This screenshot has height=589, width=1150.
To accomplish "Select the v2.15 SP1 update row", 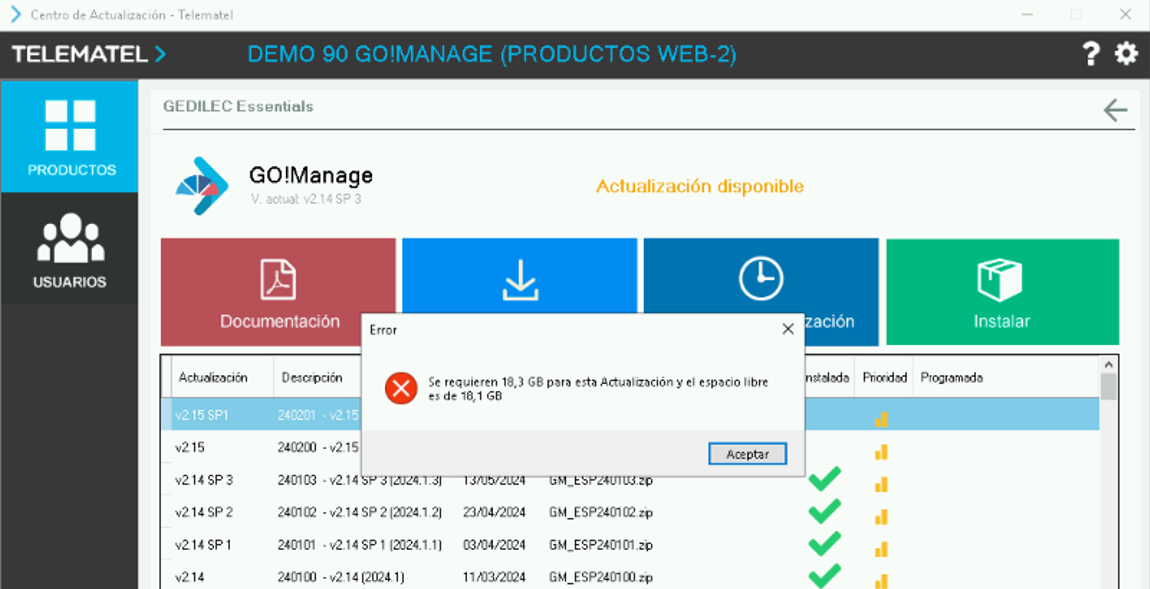I will tap(630, 415).
